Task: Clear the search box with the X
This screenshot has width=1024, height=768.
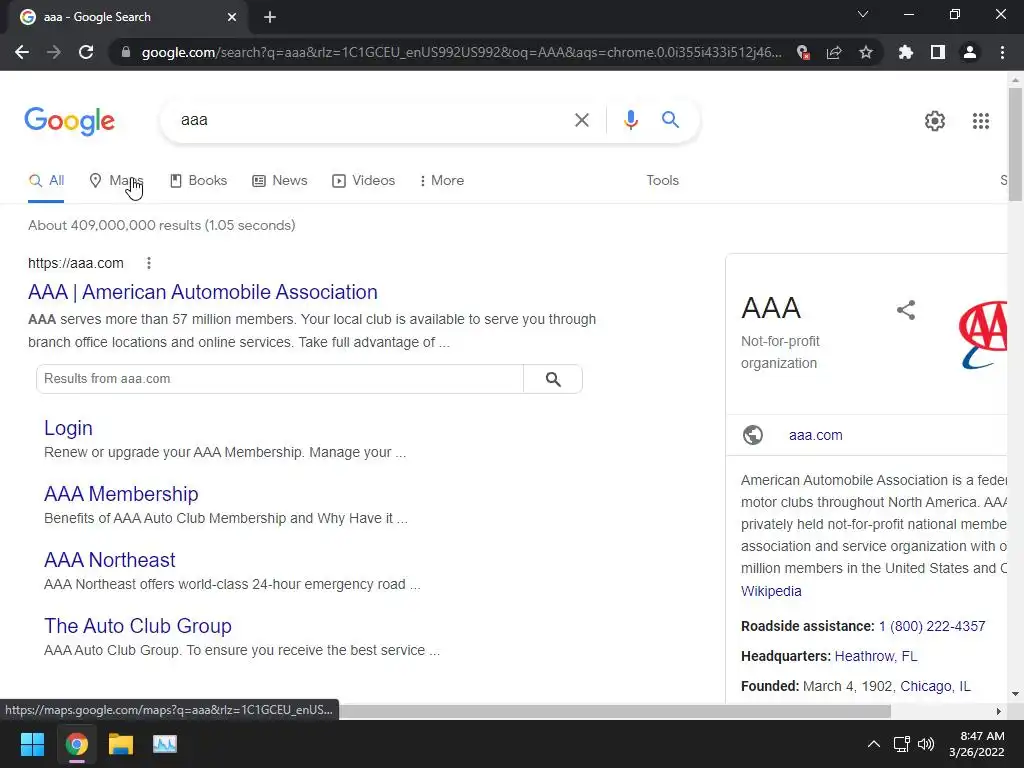Action: pos(581,120)
